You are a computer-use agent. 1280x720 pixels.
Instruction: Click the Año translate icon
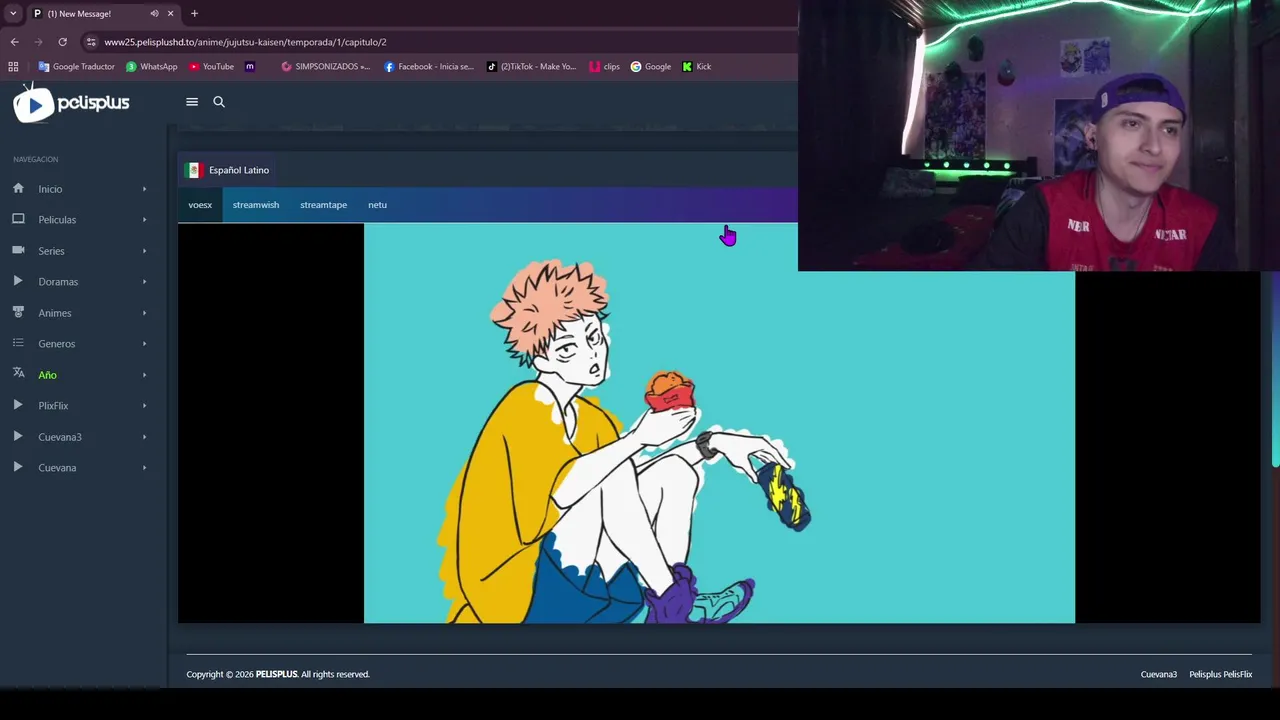pos(18,373)
